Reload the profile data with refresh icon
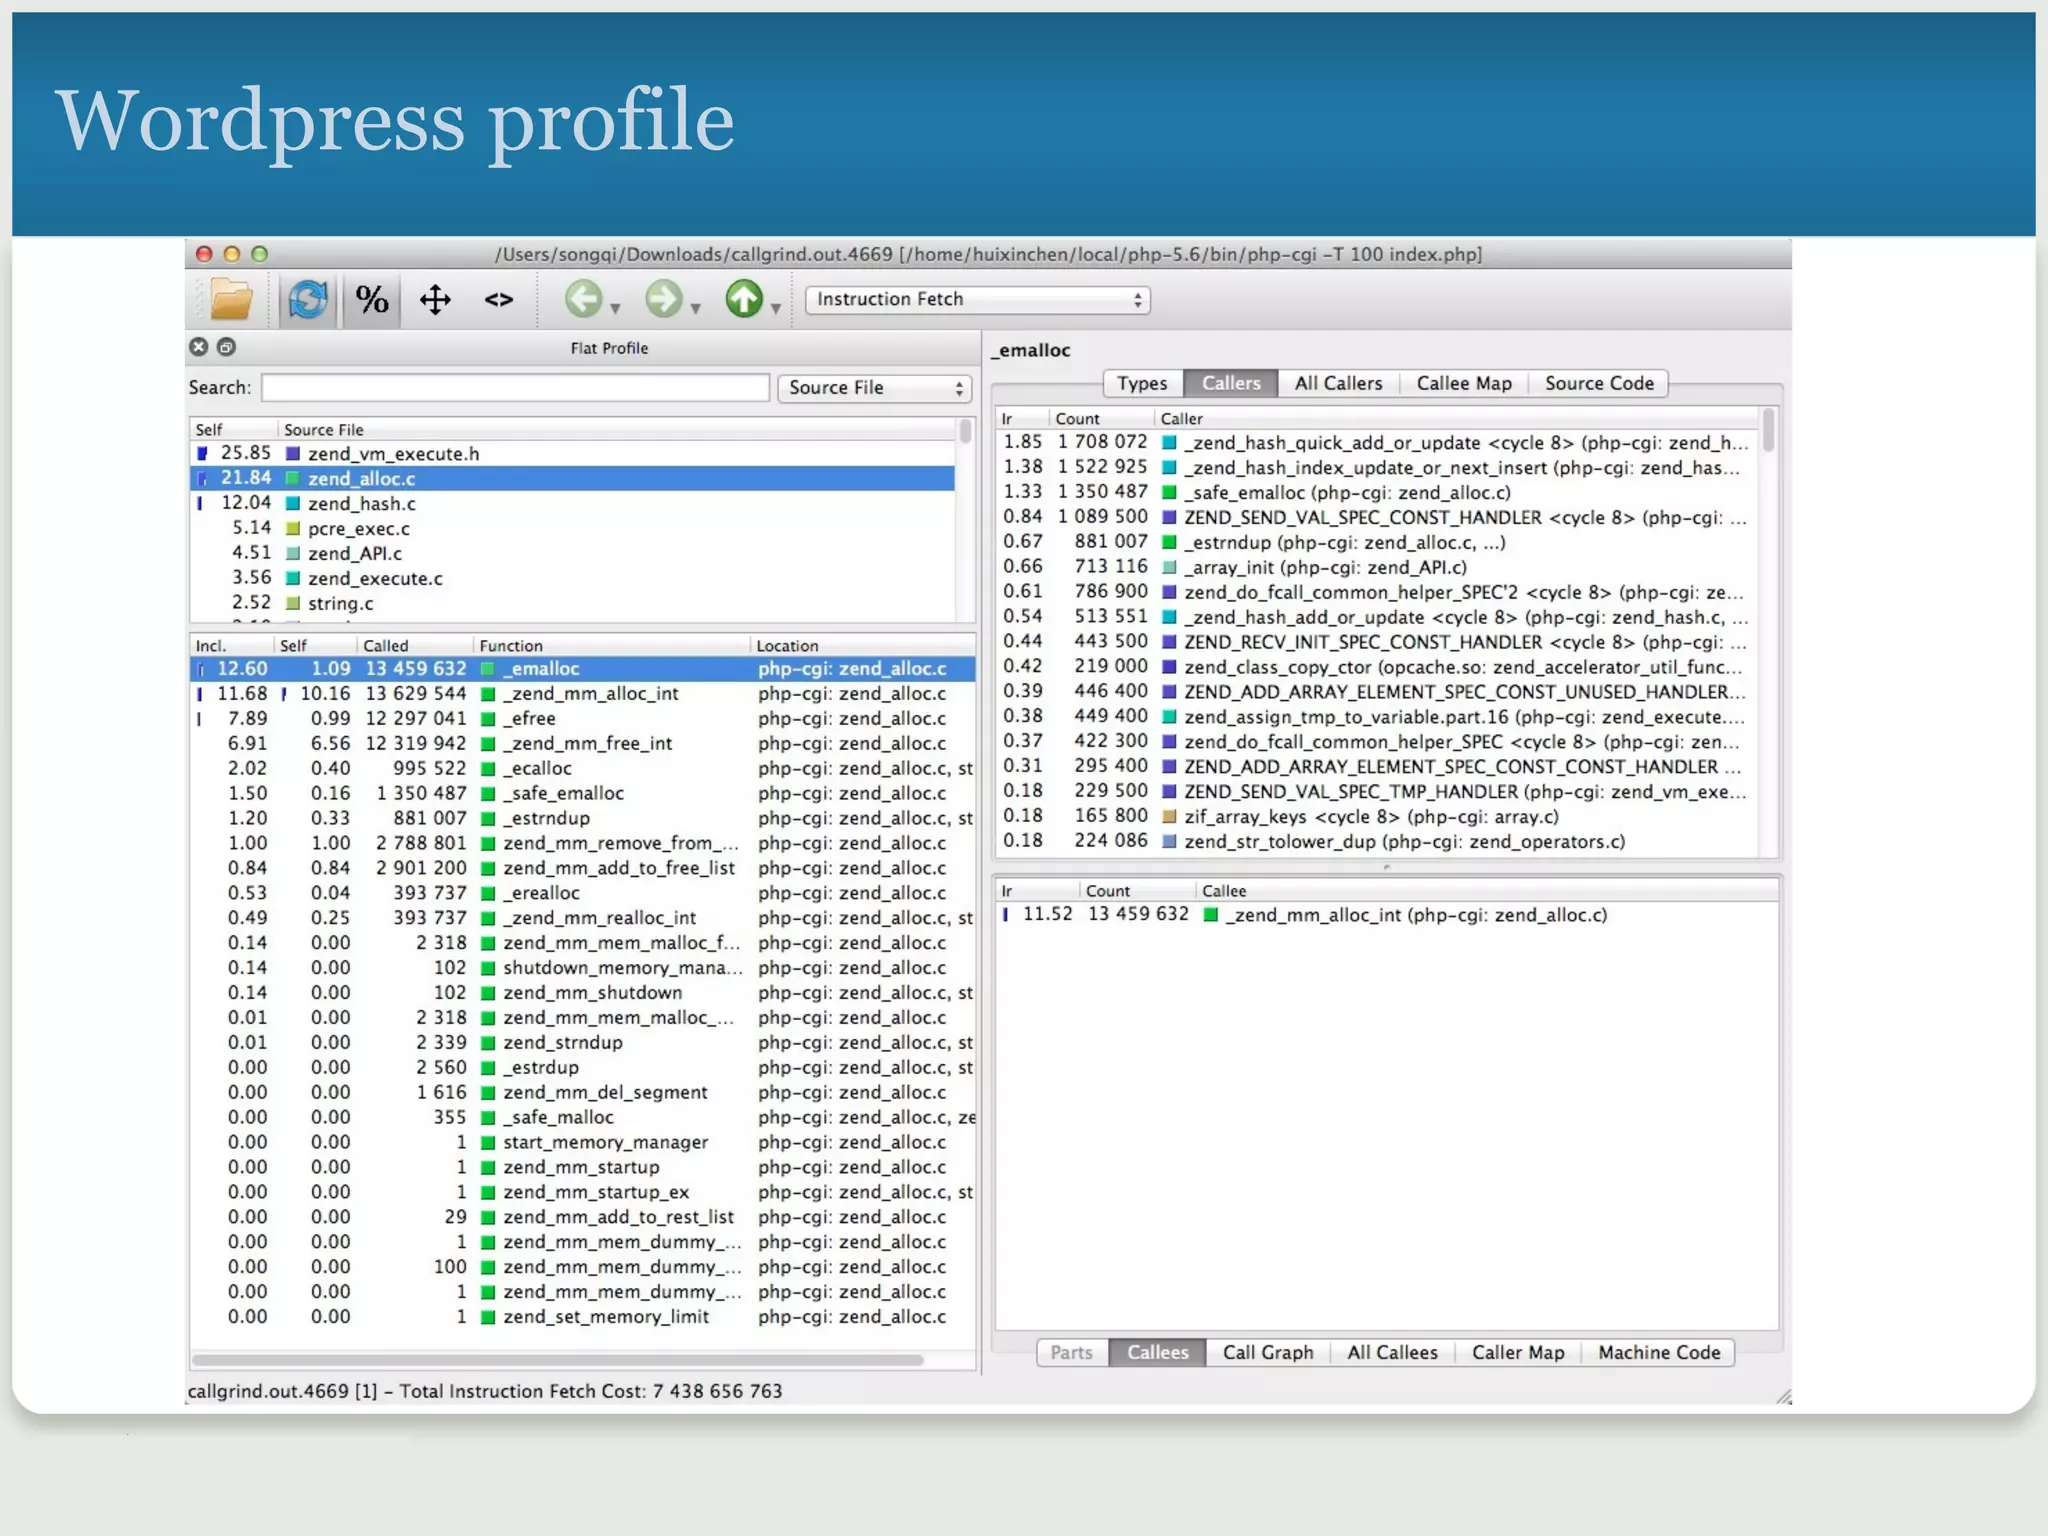Viewport: 2048px width, 1536px height. 308,299
